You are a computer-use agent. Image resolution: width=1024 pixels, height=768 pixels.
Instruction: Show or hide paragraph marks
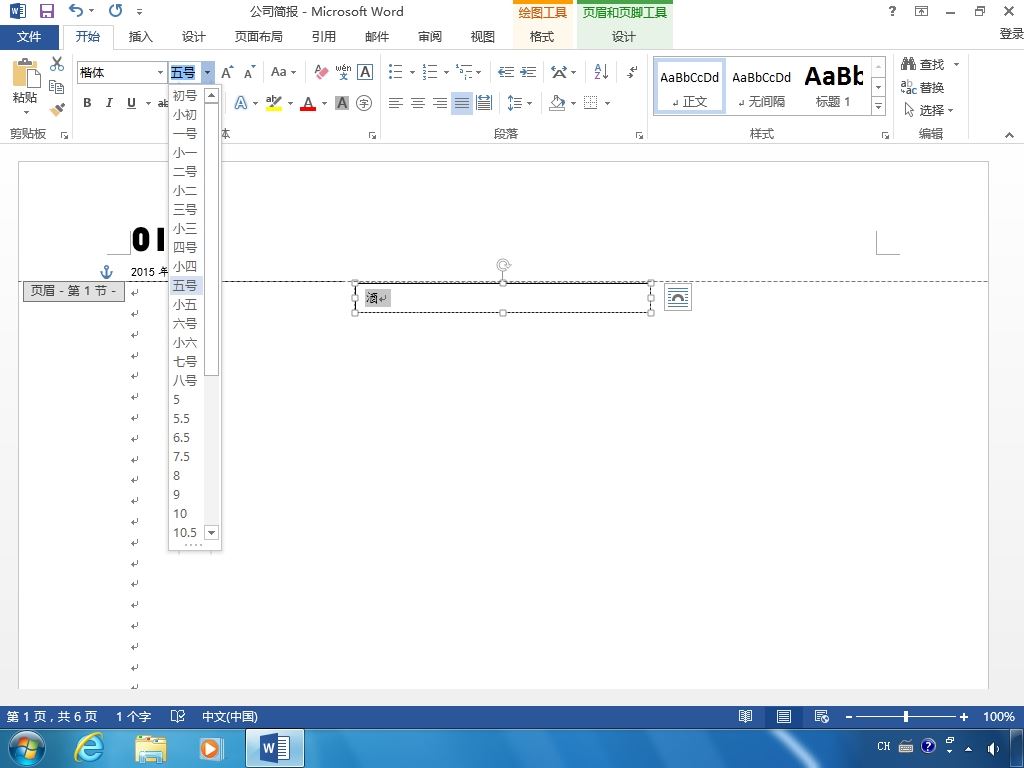[x=632, y=72]
